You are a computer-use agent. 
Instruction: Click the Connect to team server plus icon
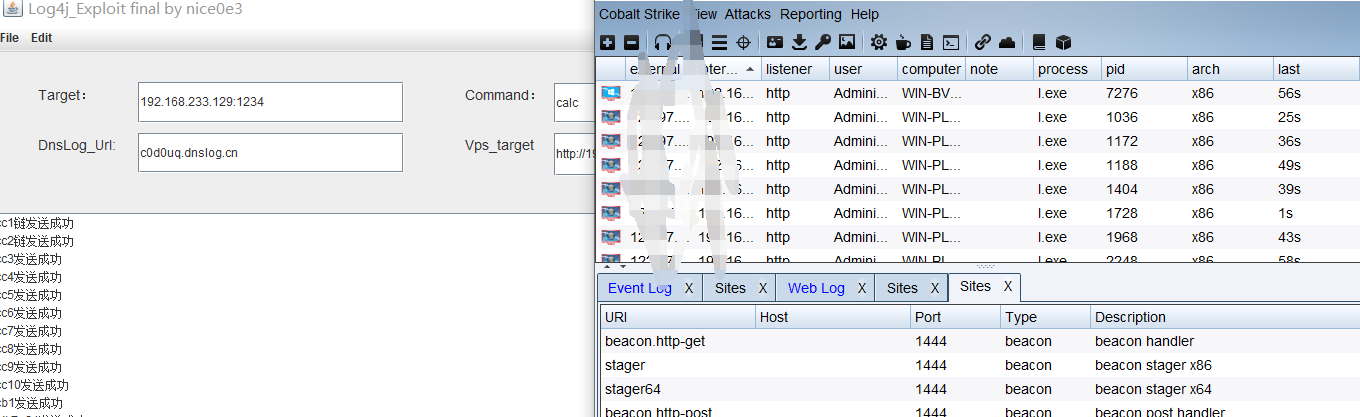point(607,42)
